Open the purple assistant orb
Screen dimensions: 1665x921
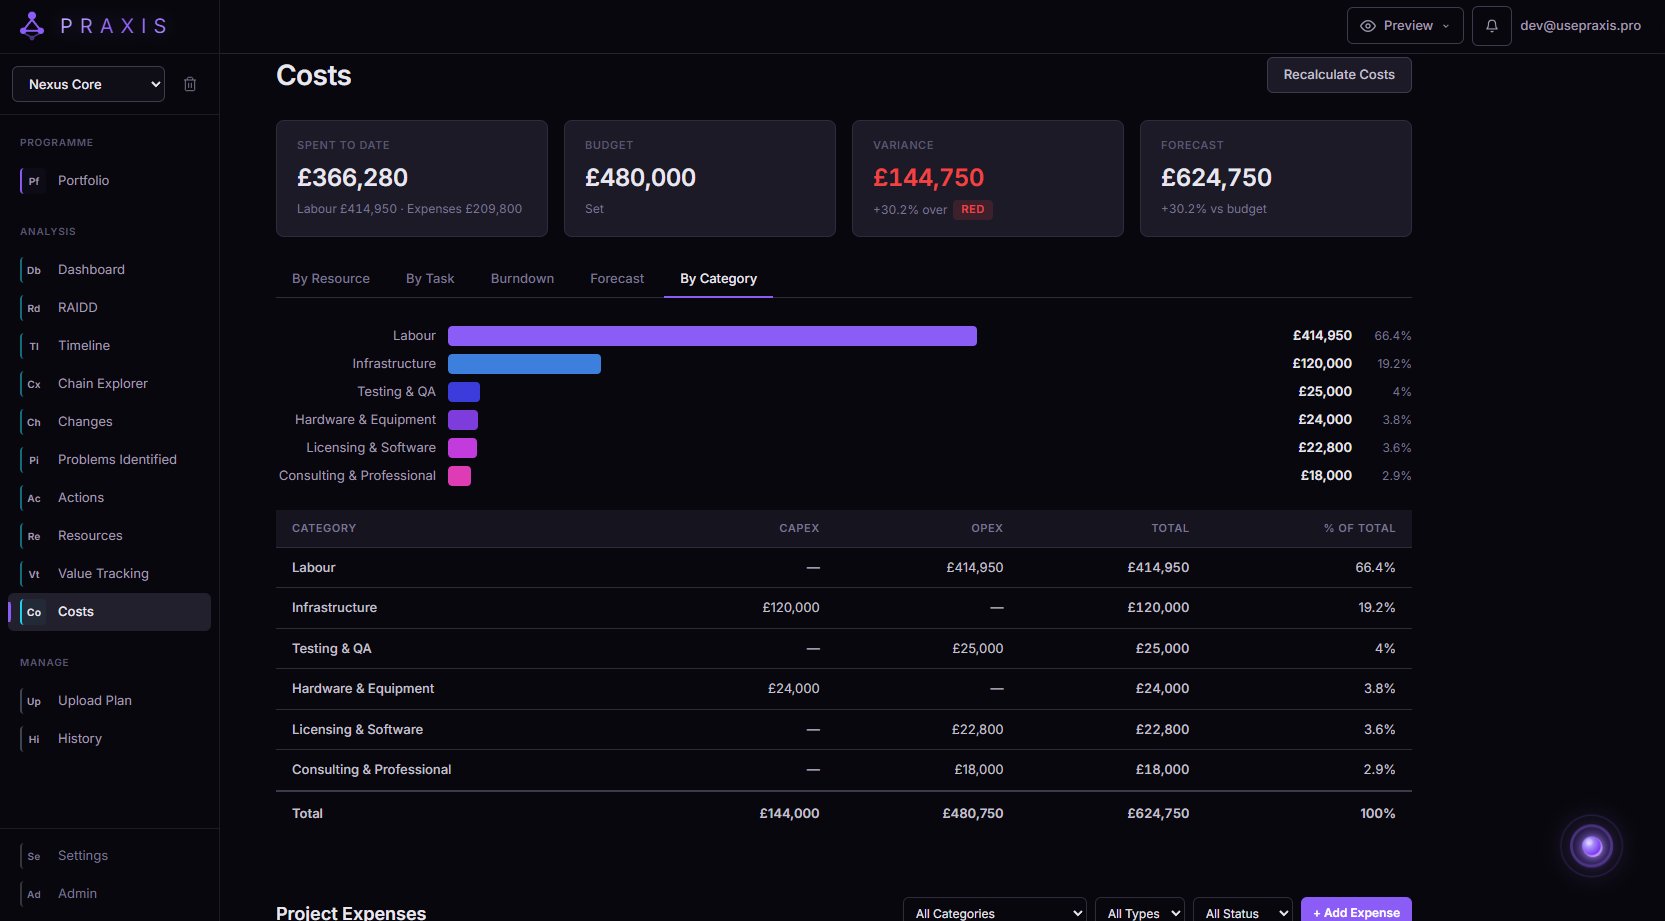tap(1591, 847)
